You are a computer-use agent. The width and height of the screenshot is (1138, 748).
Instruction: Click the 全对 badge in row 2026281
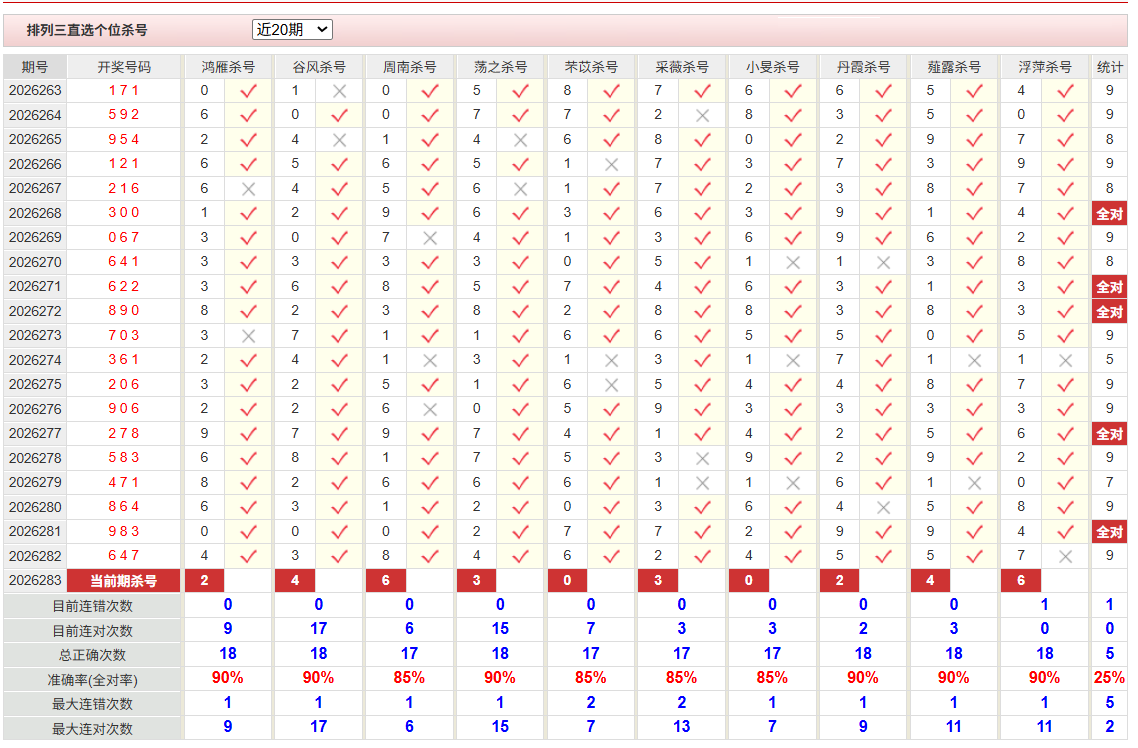(x=1109, y=532)
